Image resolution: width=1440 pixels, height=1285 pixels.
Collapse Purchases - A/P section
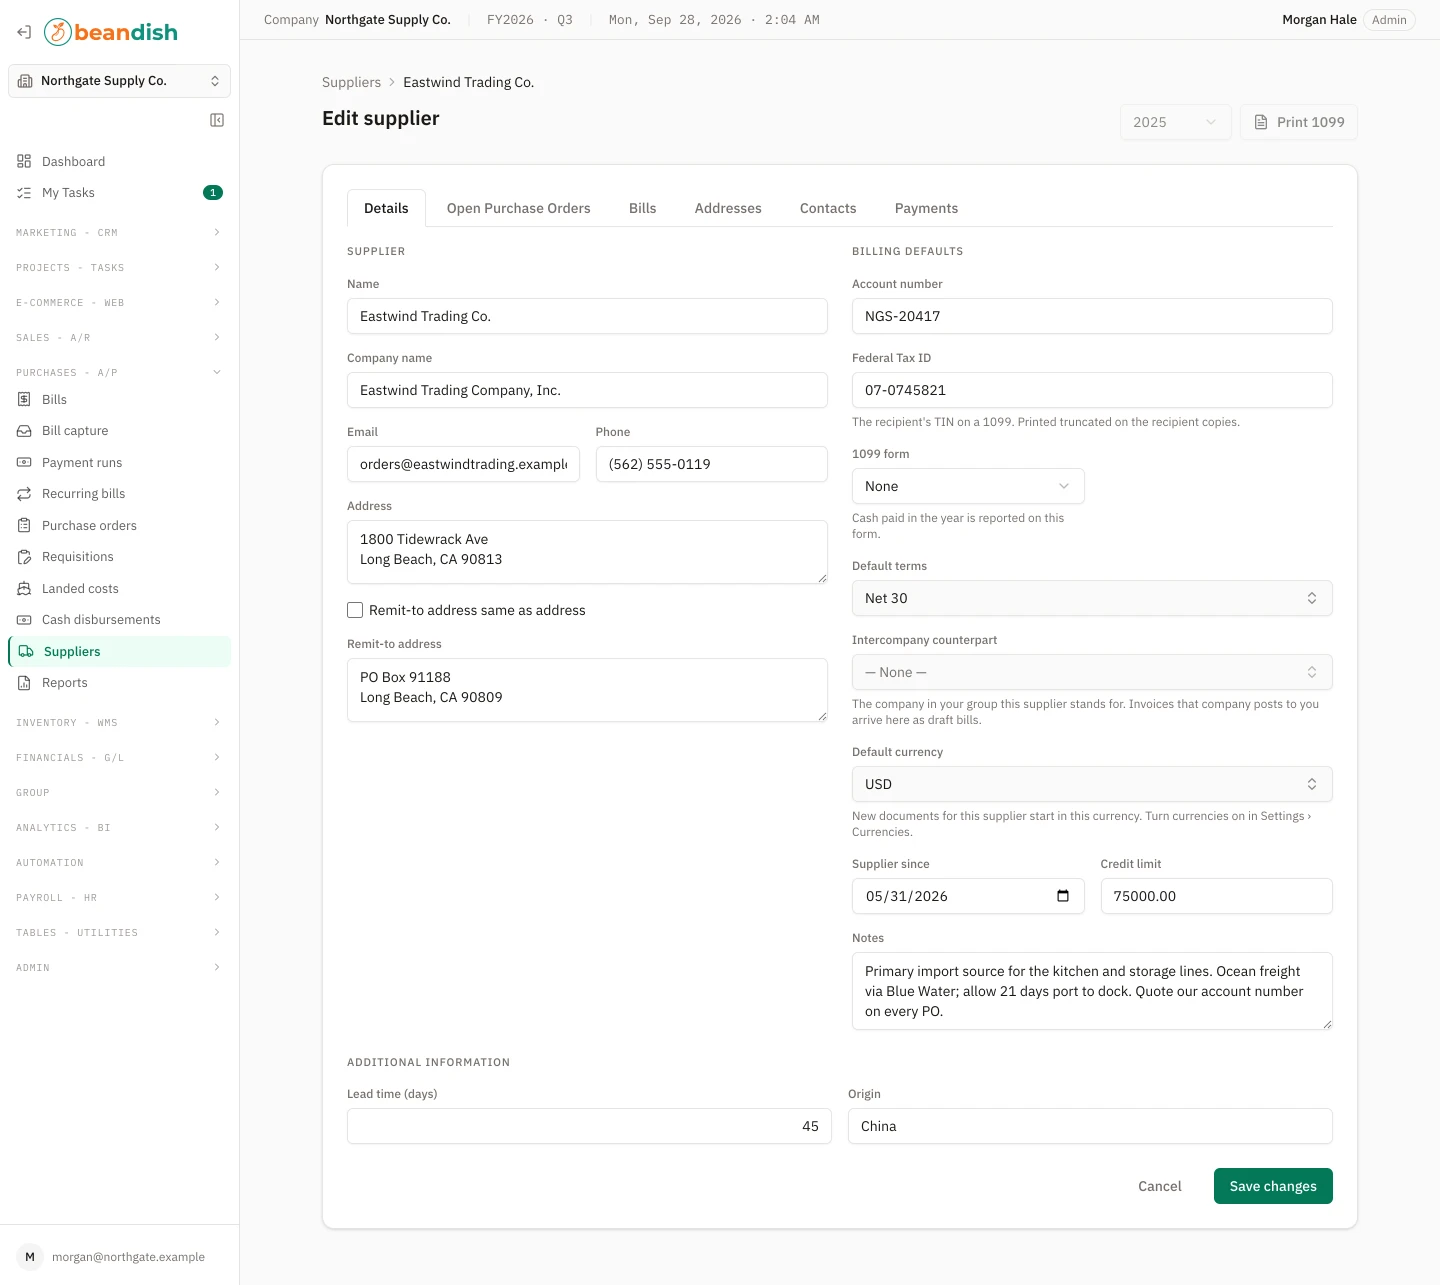pyautogui.click(x=119, y=372)
